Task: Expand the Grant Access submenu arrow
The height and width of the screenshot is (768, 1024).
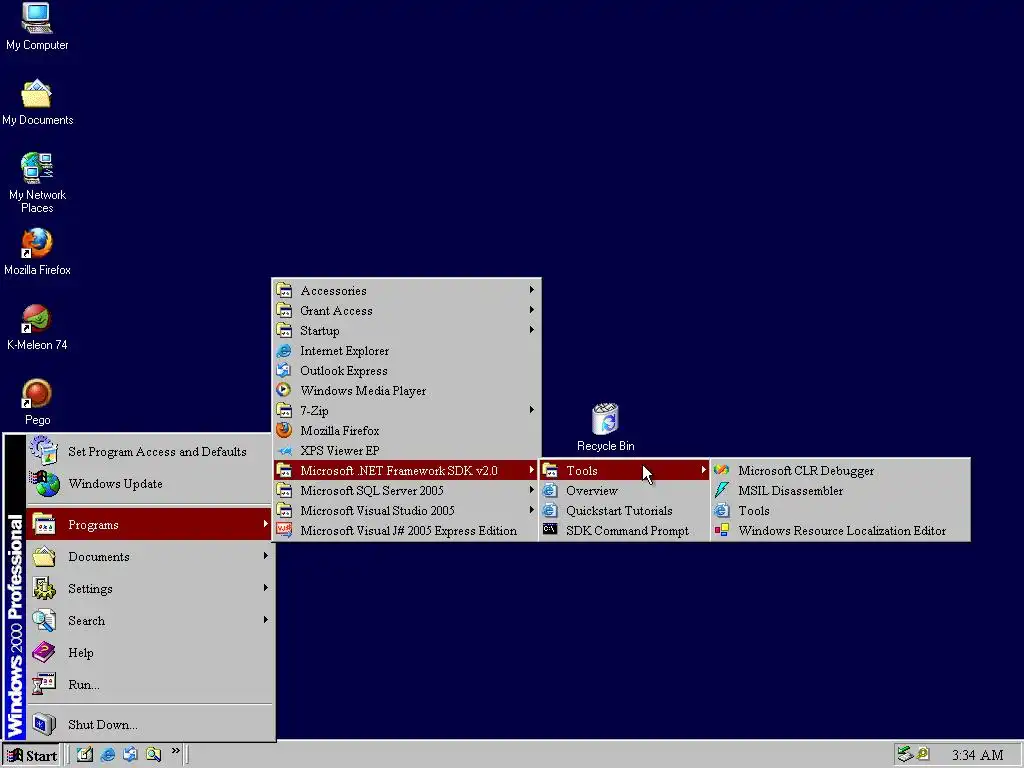Action: click(x=532, y=310)
